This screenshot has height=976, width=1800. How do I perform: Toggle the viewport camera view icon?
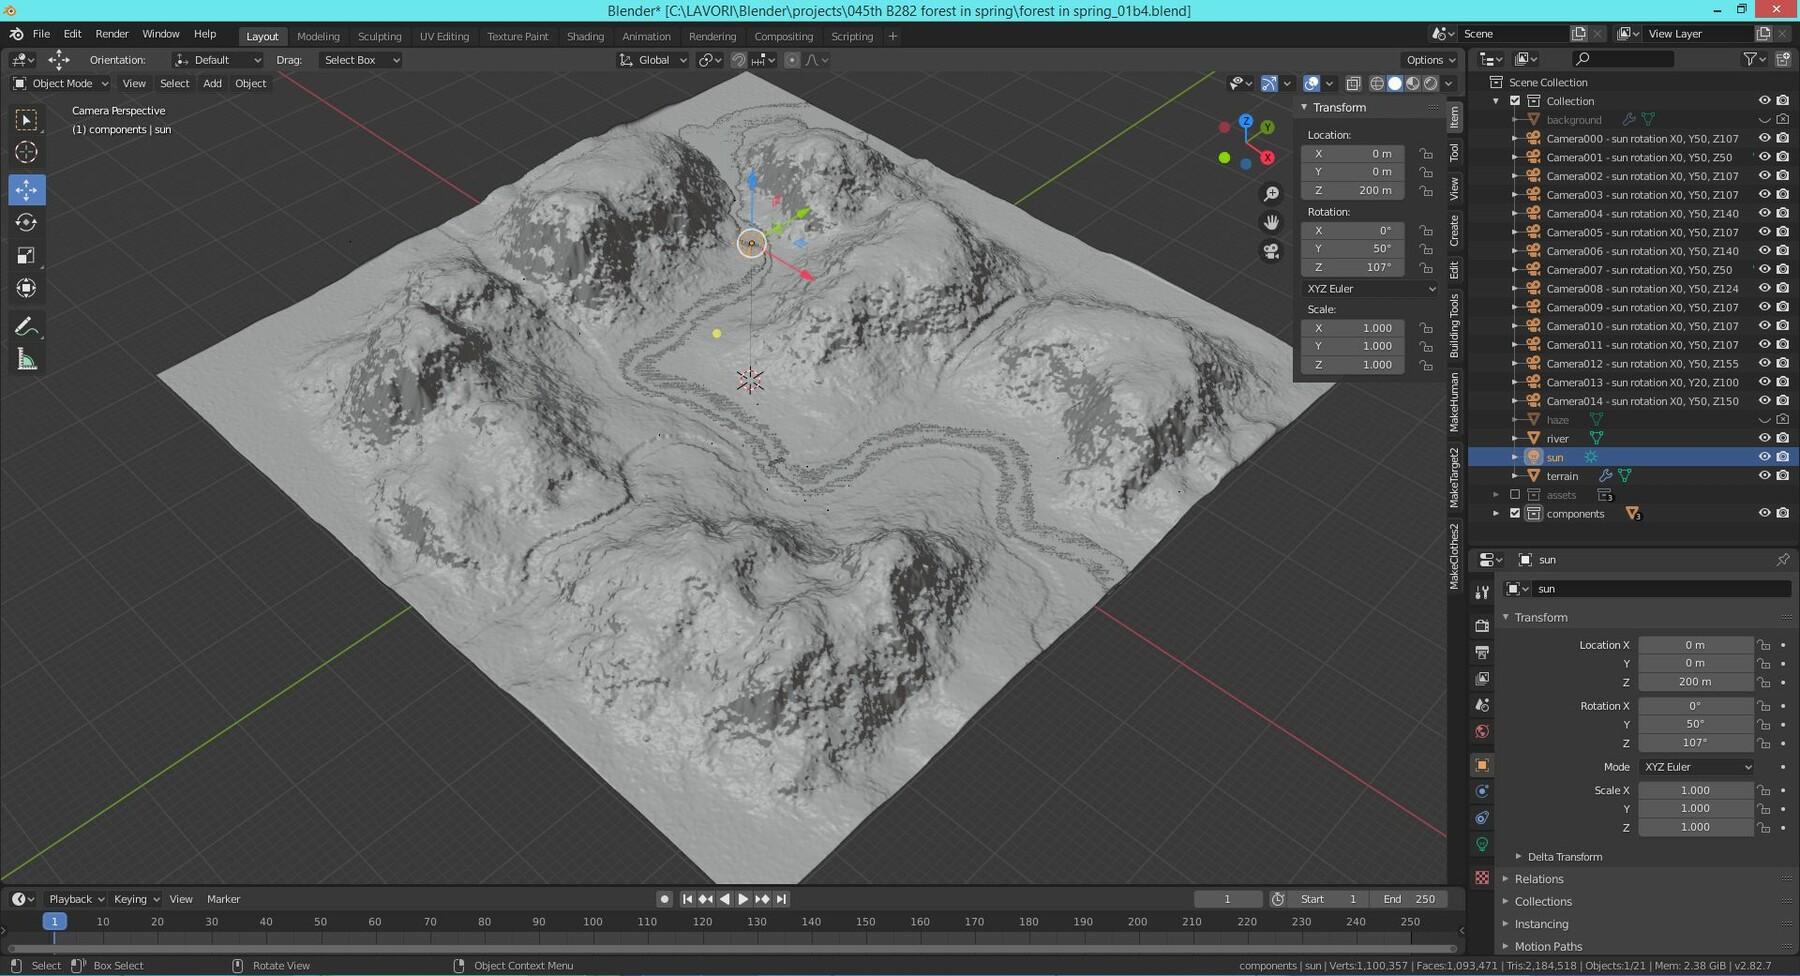point(1271,251)
